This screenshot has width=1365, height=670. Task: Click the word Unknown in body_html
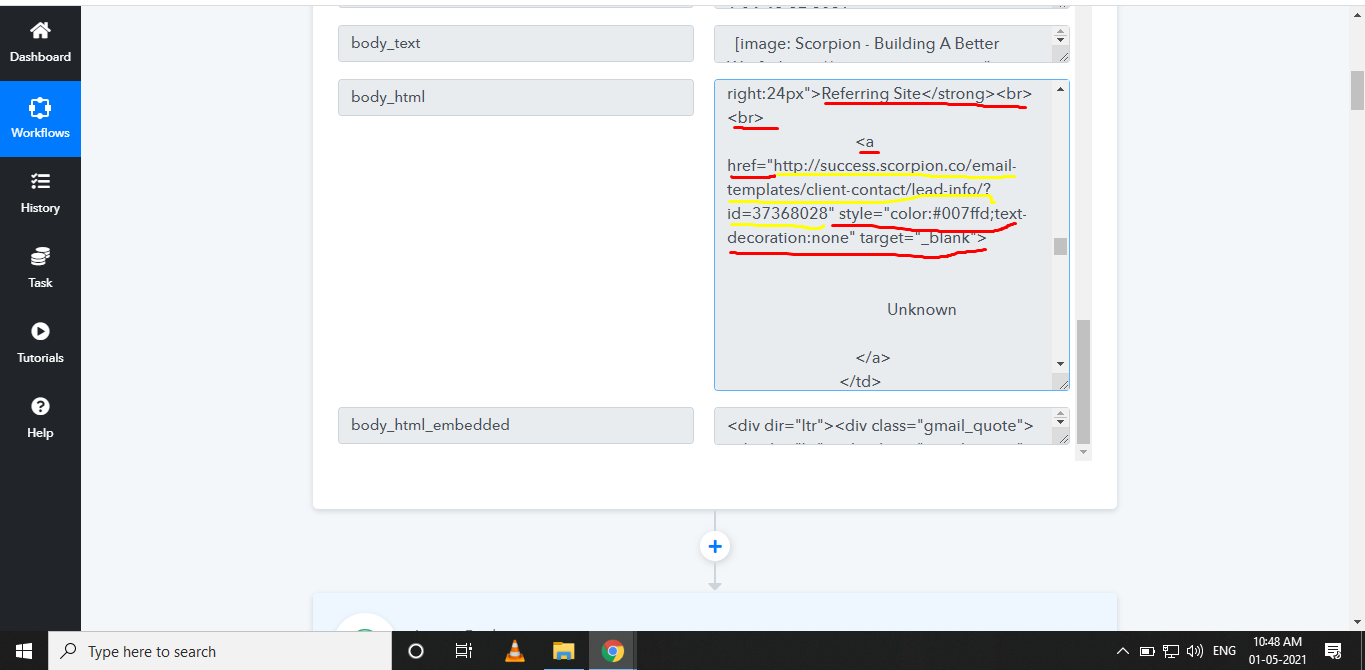pyautogui.click(x=922, y=310)
